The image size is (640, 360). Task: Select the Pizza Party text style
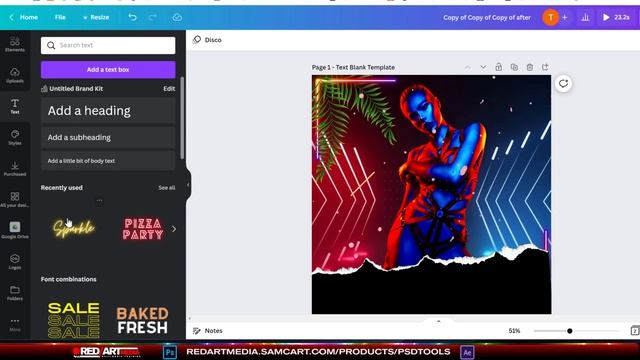pos(142,229)
